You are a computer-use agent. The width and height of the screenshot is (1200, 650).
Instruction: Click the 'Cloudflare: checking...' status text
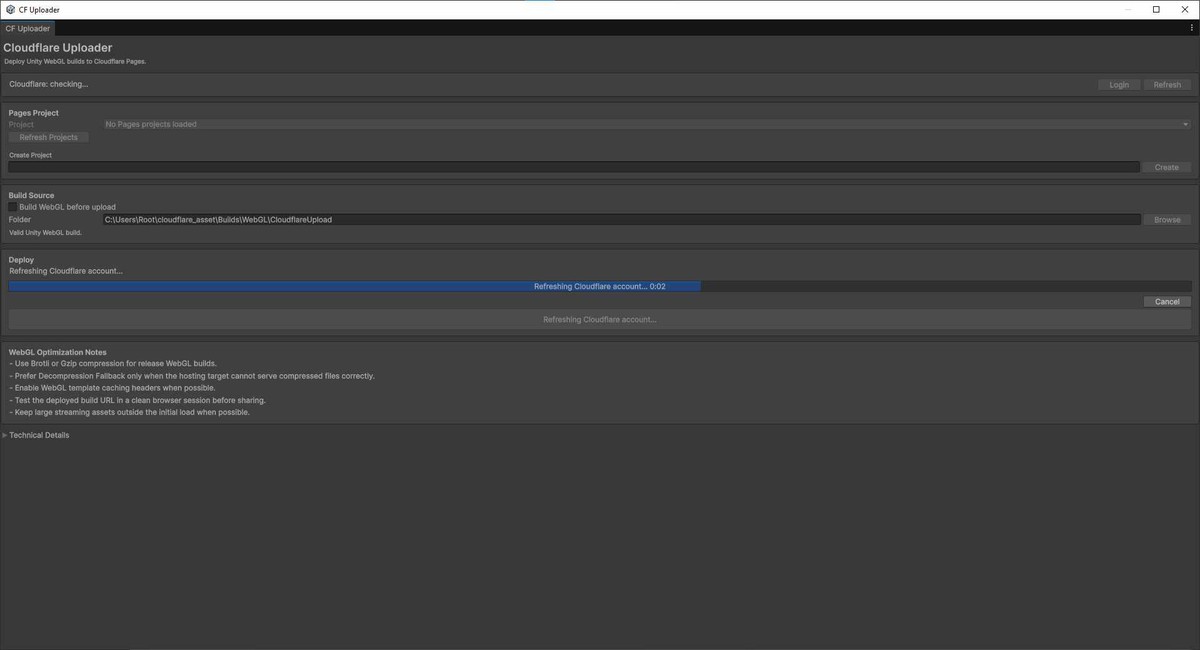[x=49, y=85]
